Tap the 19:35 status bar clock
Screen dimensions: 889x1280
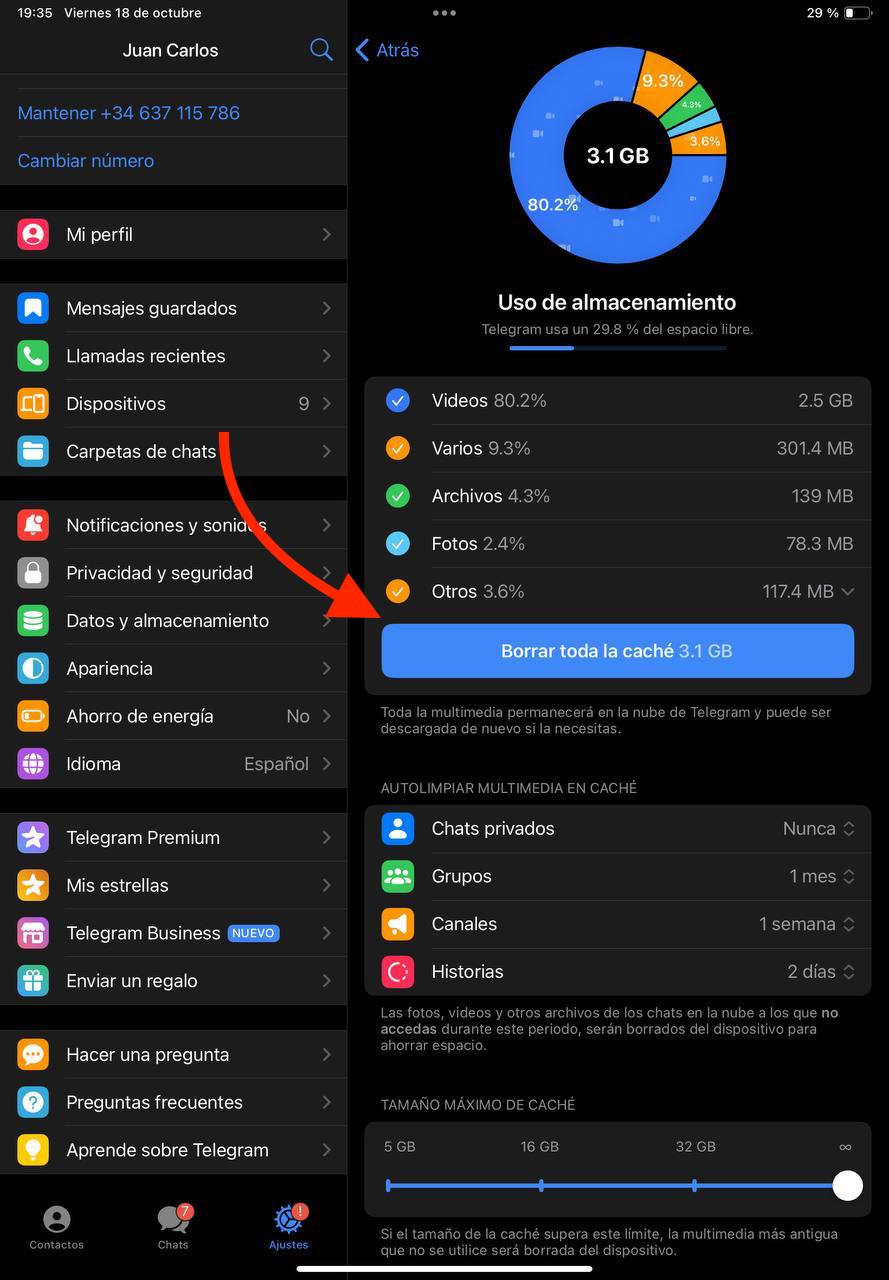35,13
